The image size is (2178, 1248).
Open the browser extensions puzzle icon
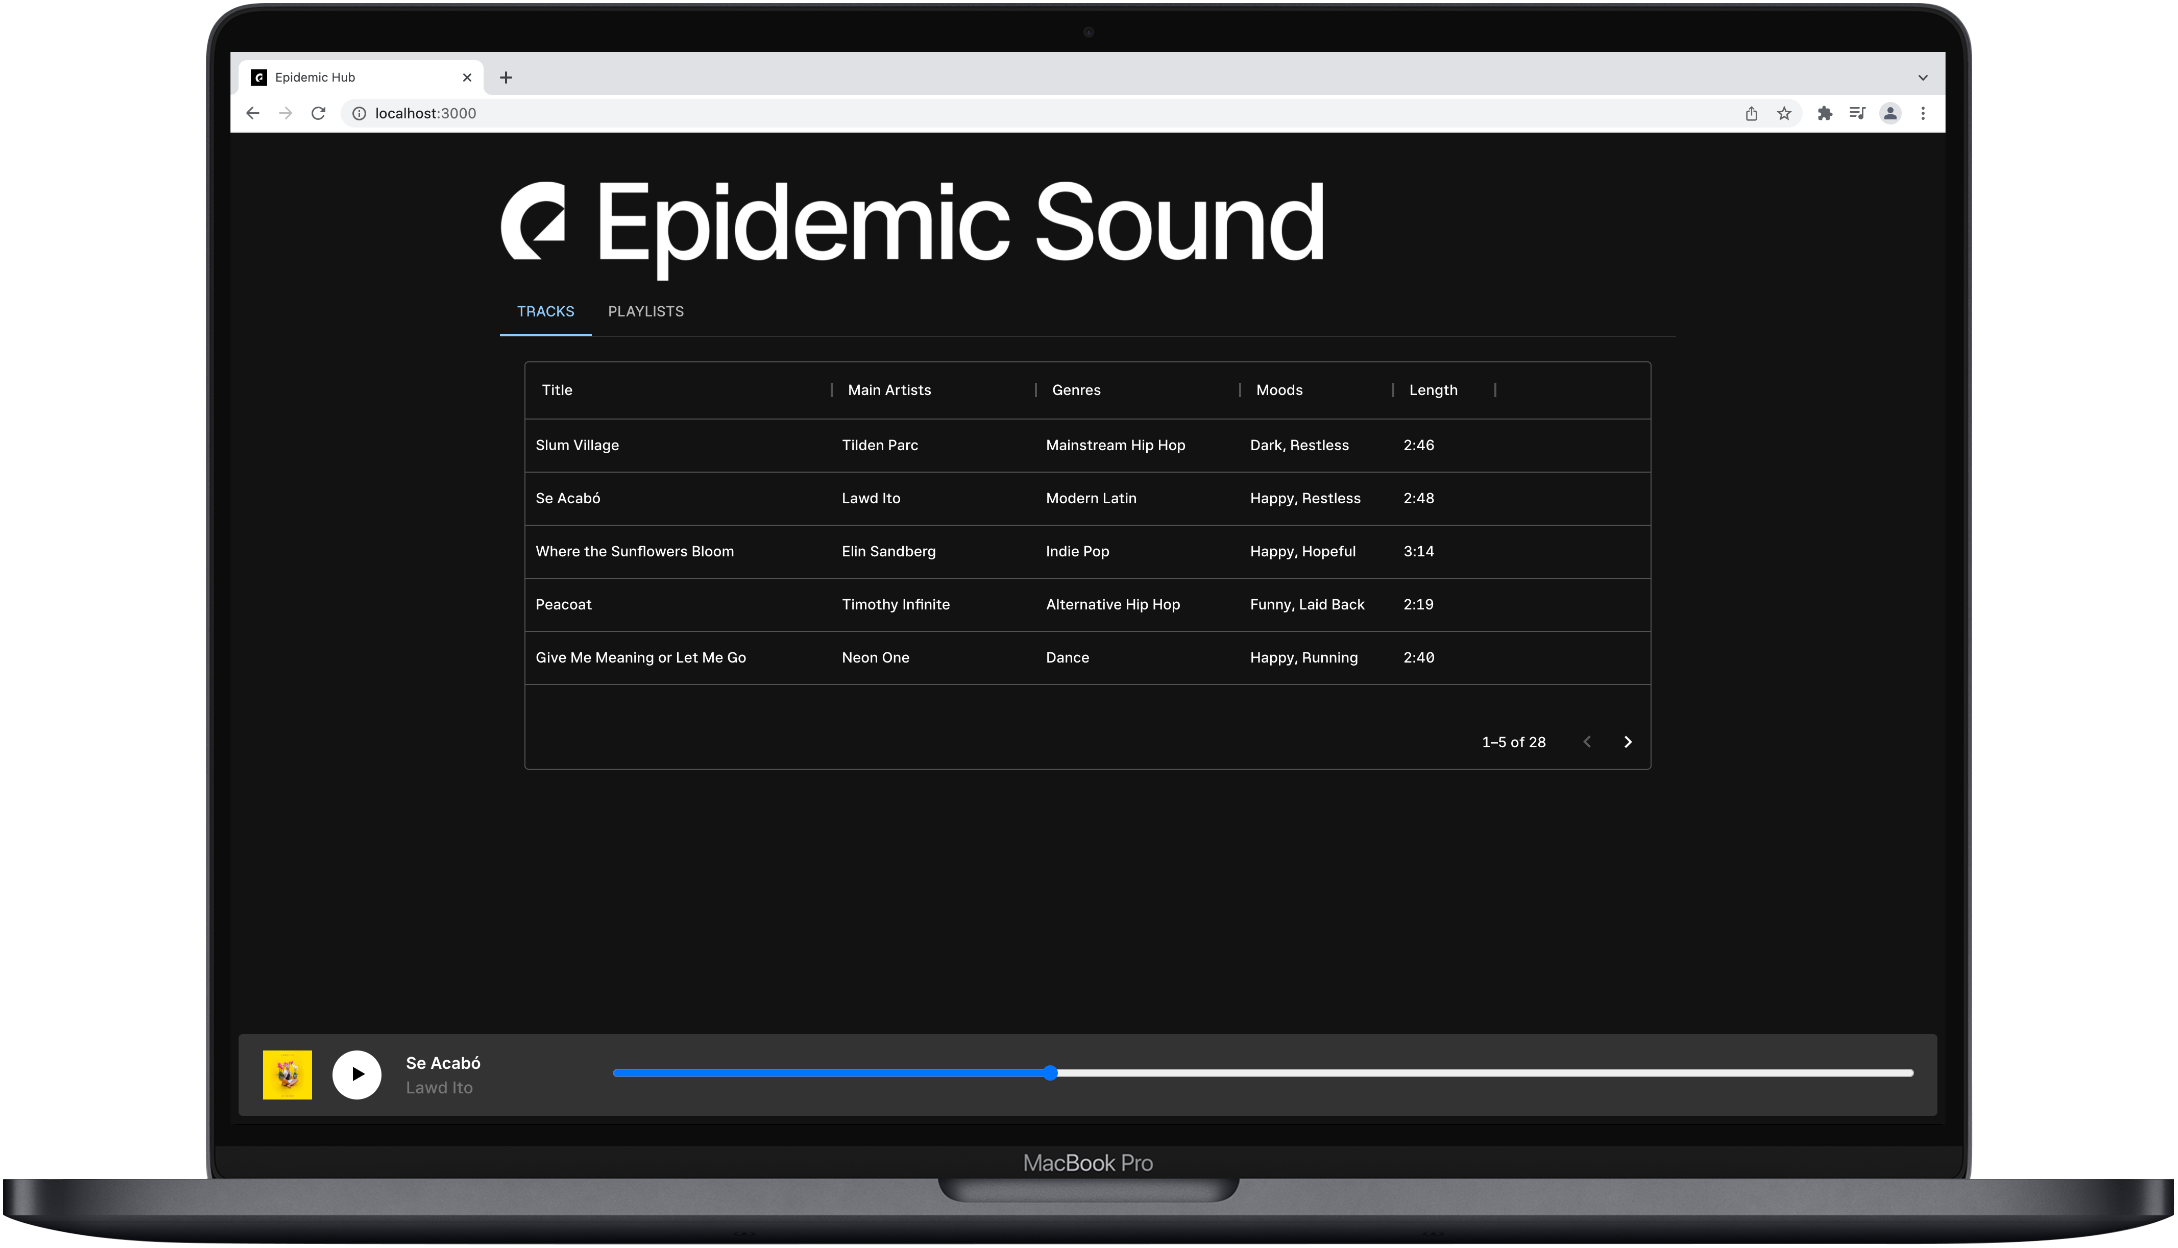pyautogui.click(x=1825, y=114)
